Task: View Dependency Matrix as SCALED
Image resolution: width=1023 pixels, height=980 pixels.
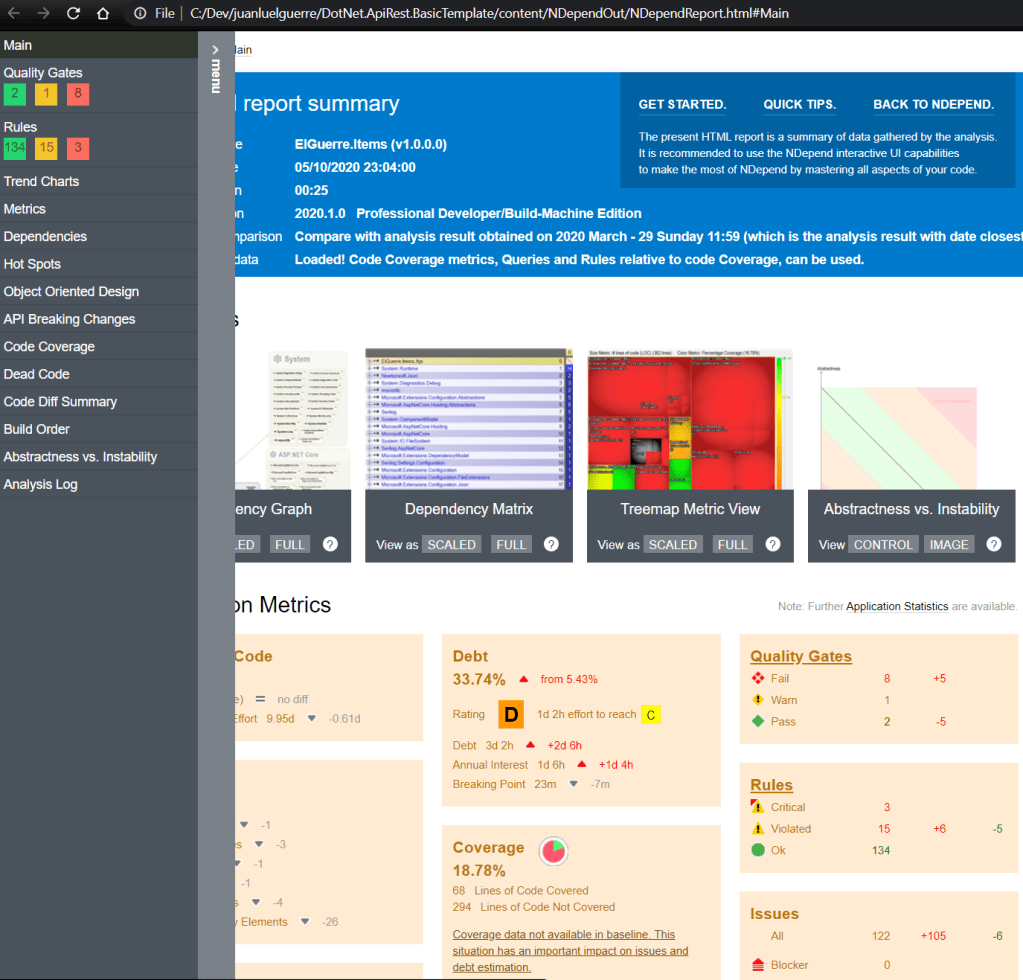Action: coord(453,544)
